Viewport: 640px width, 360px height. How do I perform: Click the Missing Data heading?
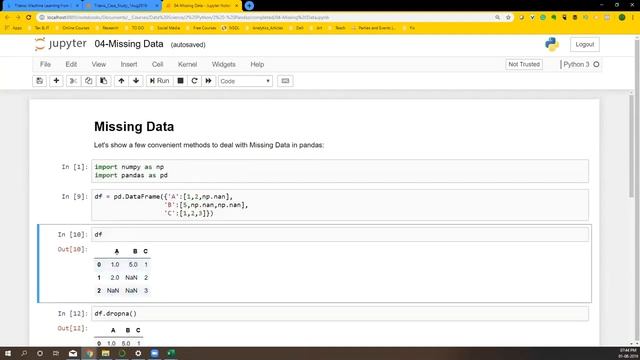tap(134, 127)
